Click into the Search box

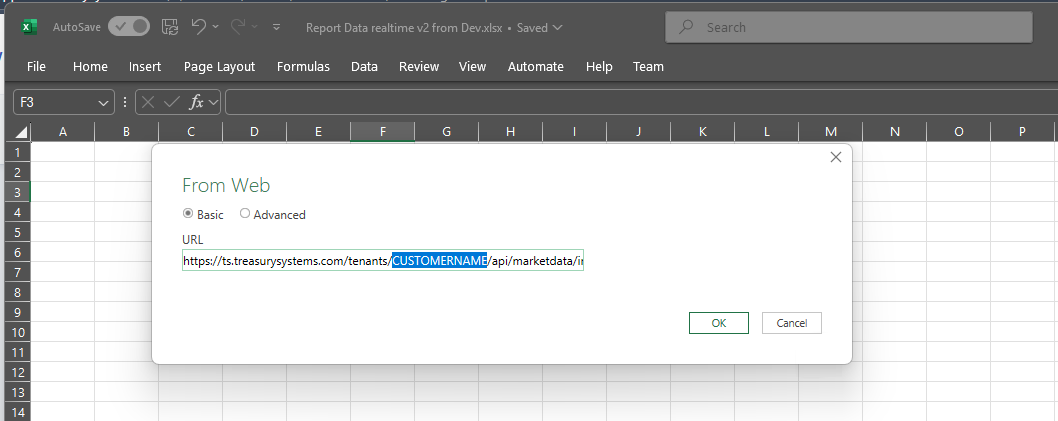tap(849, 28)
